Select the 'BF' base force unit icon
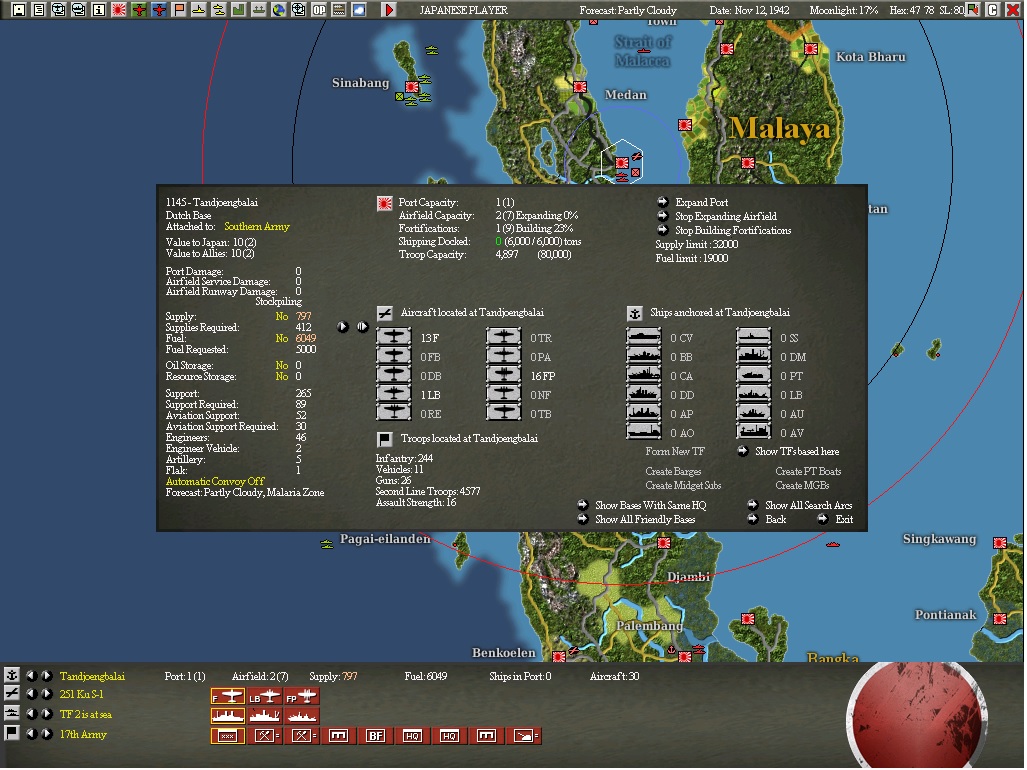The height and width of the screenshot is (770, 1027). pyautogui.click(x=375, y=736)
